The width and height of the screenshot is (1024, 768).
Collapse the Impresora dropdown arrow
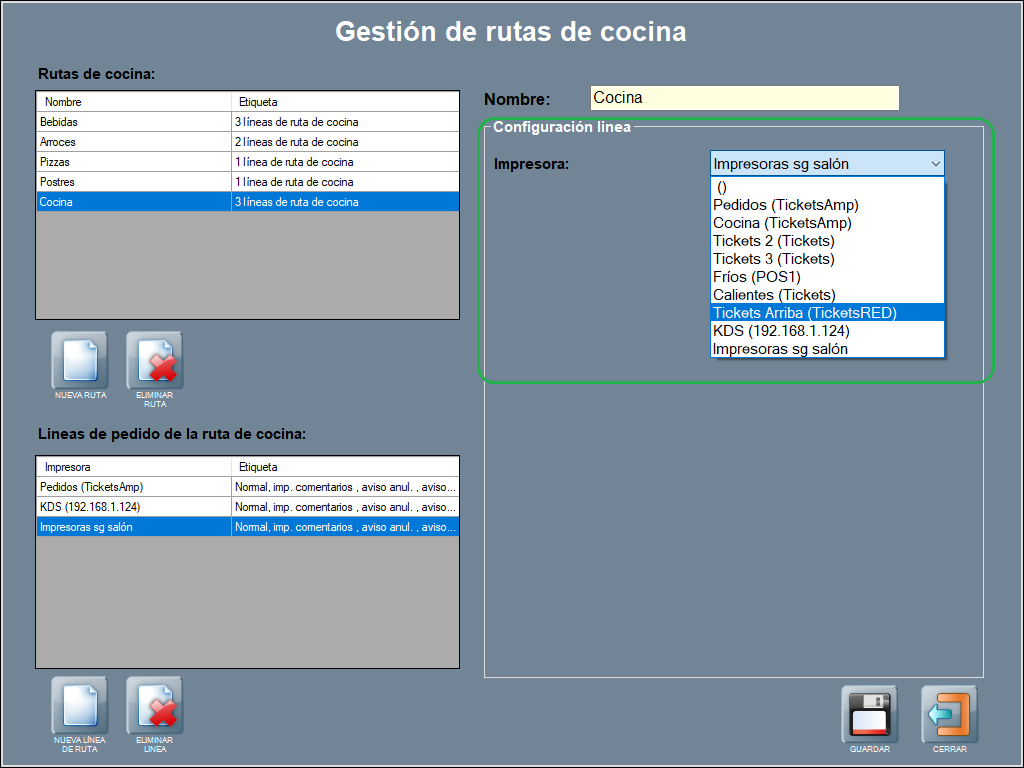935,164
